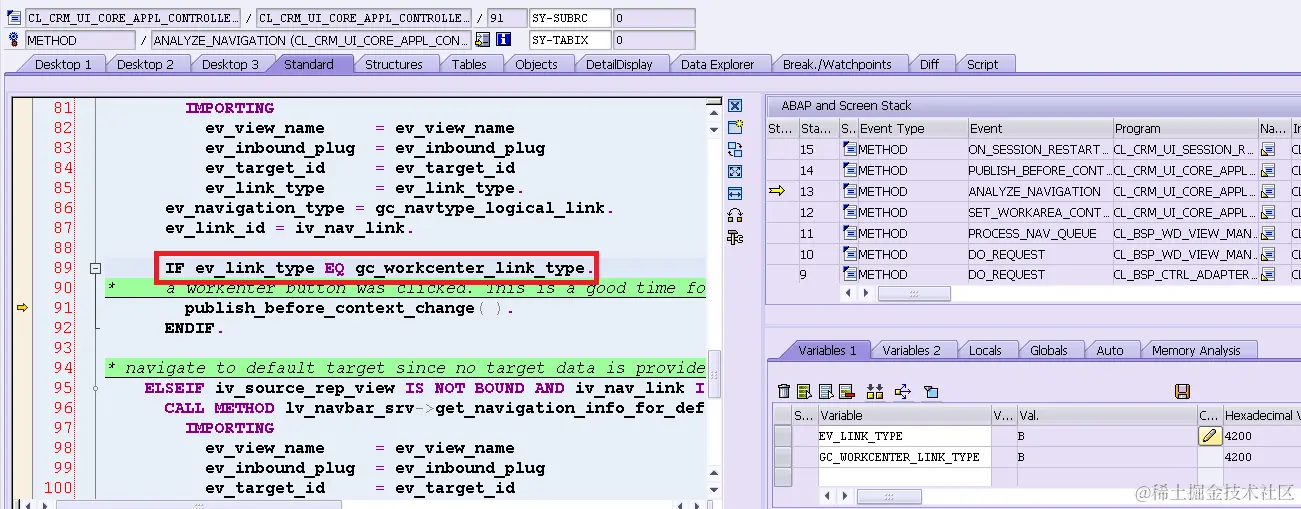Click the layout icon right of branching arrow
Screen dimensions: 1301x509
[x=930, y=391]
